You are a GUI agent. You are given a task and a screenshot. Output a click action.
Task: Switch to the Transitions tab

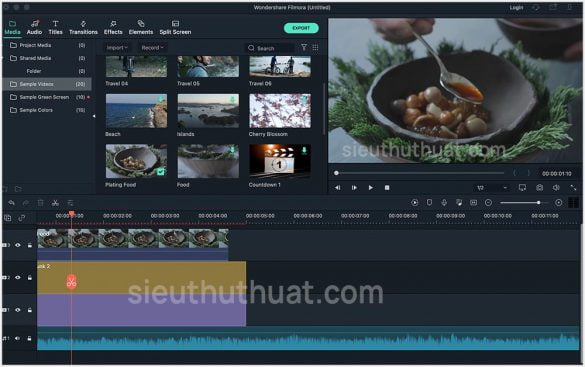click(x=83, y=28)
